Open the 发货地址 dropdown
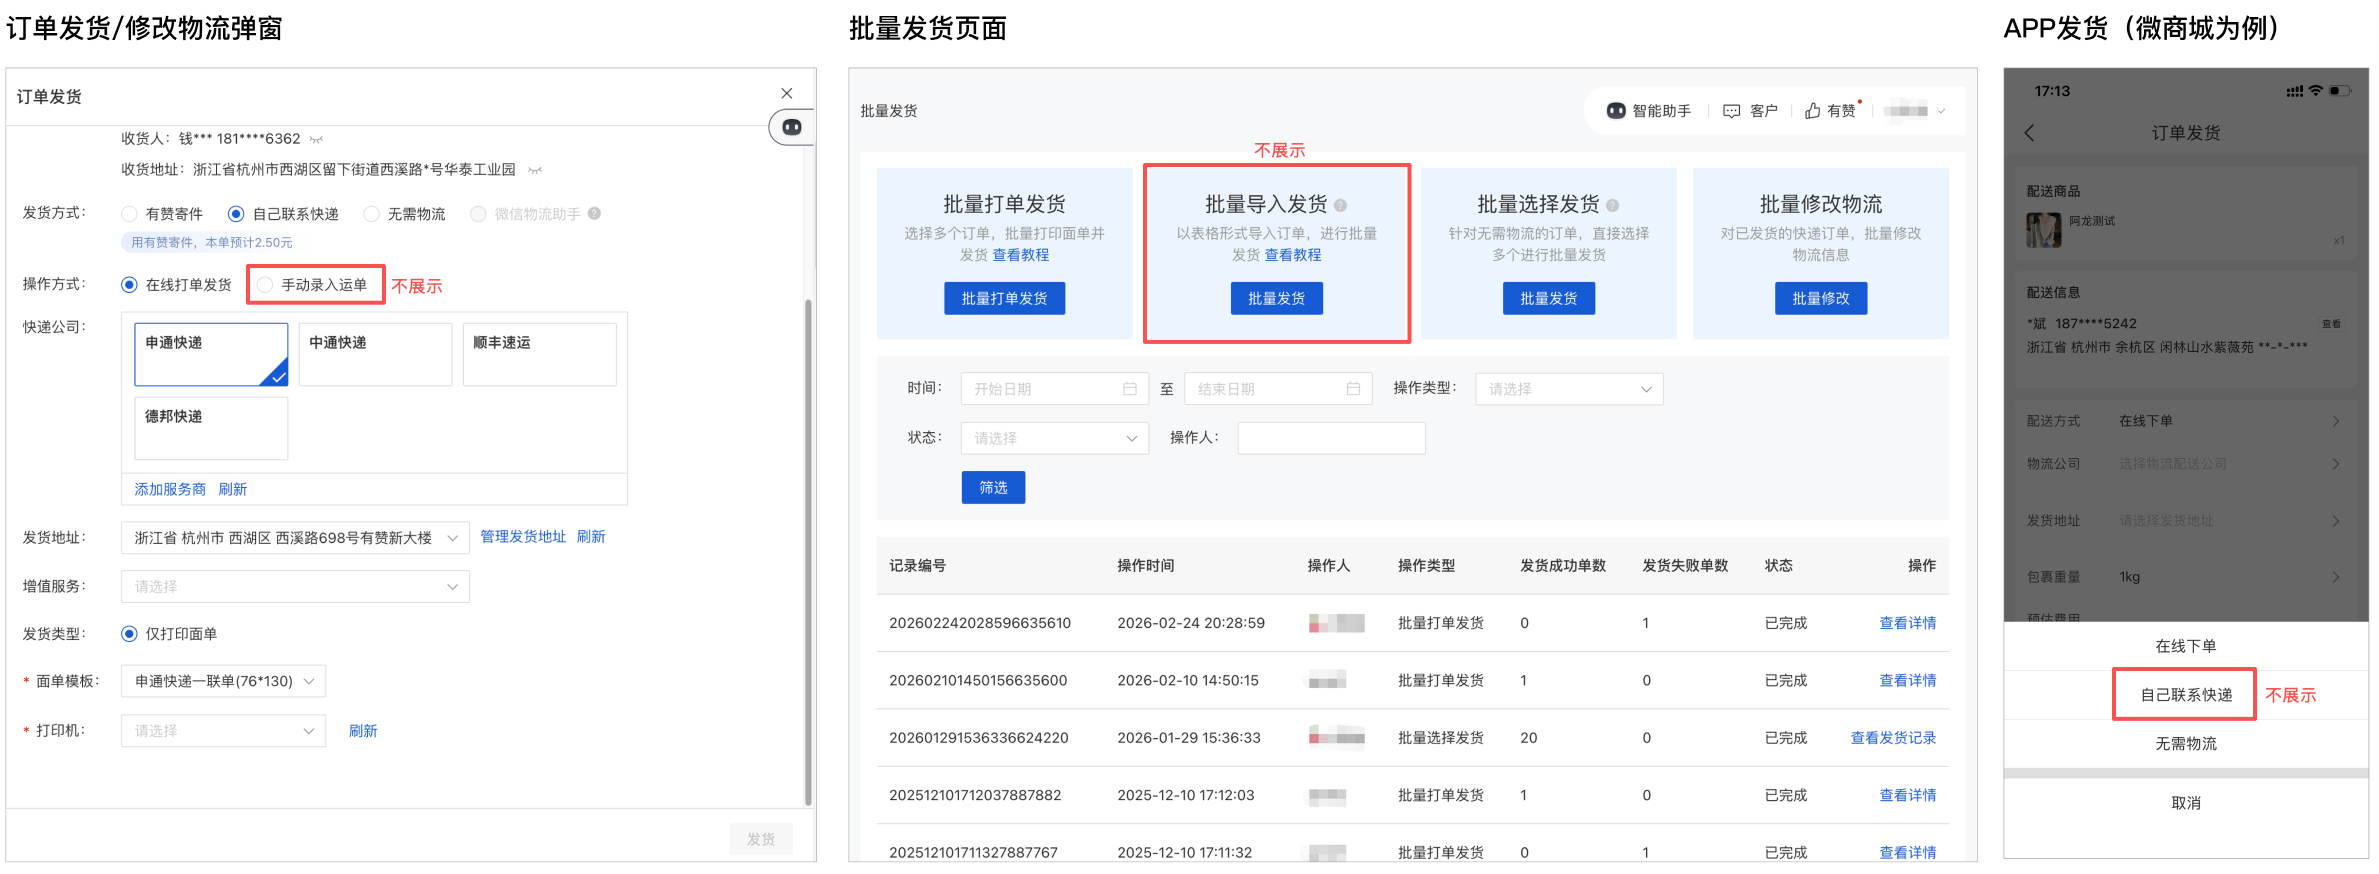This screenshot has width=2379, height=874. click(x=295, y=538)
